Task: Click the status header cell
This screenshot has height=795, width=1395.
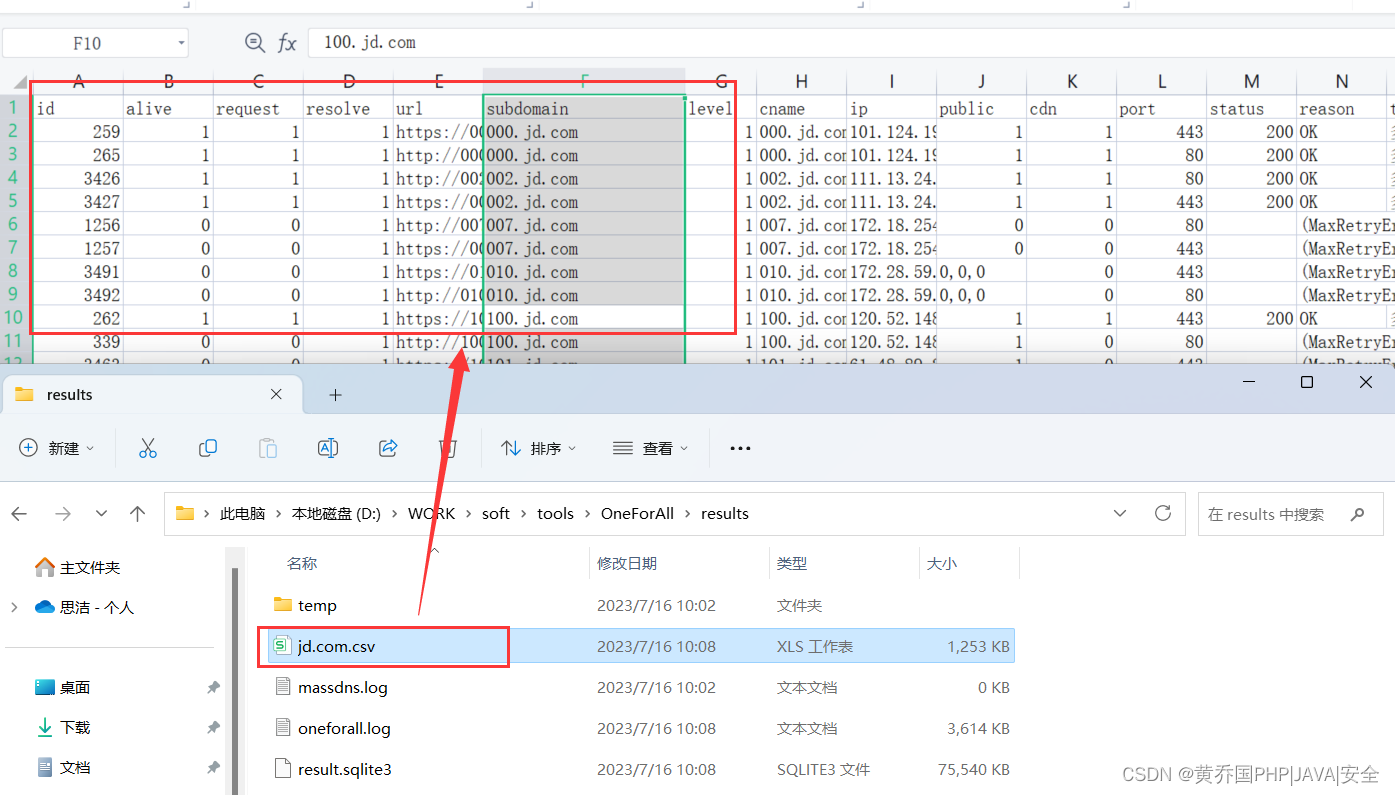Action: coord(1251,108)
